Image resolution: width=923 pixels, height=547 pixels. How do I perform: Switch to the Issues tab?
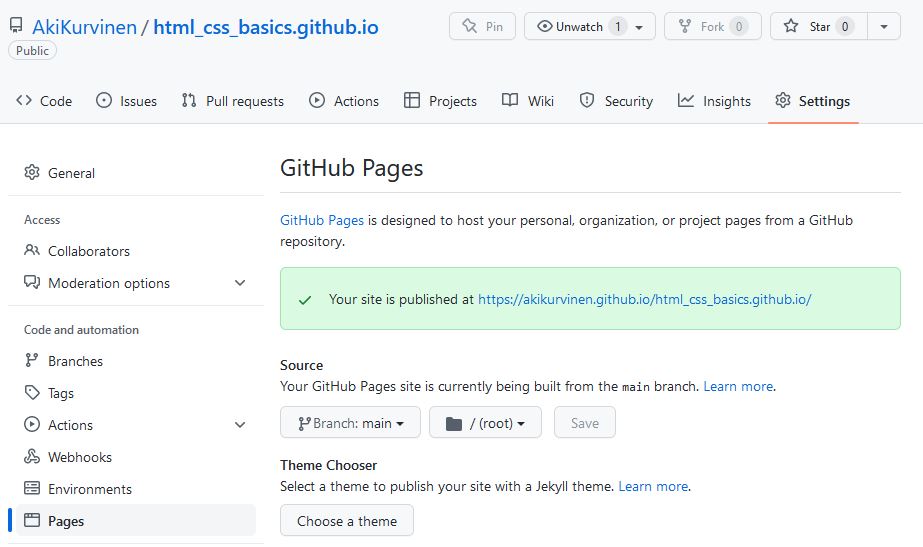[x=127, y=101]
